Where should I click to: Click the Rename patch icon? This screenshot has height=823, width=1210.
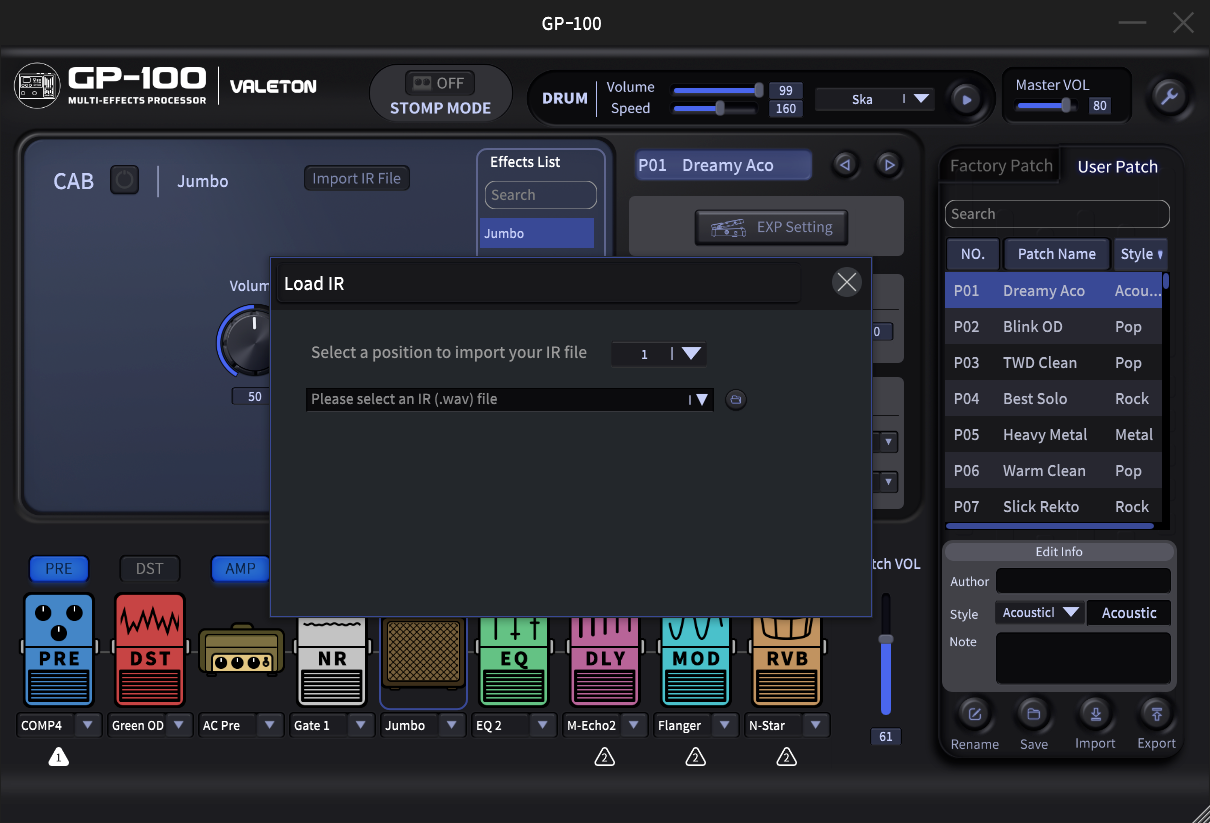[x=974, y=714]
